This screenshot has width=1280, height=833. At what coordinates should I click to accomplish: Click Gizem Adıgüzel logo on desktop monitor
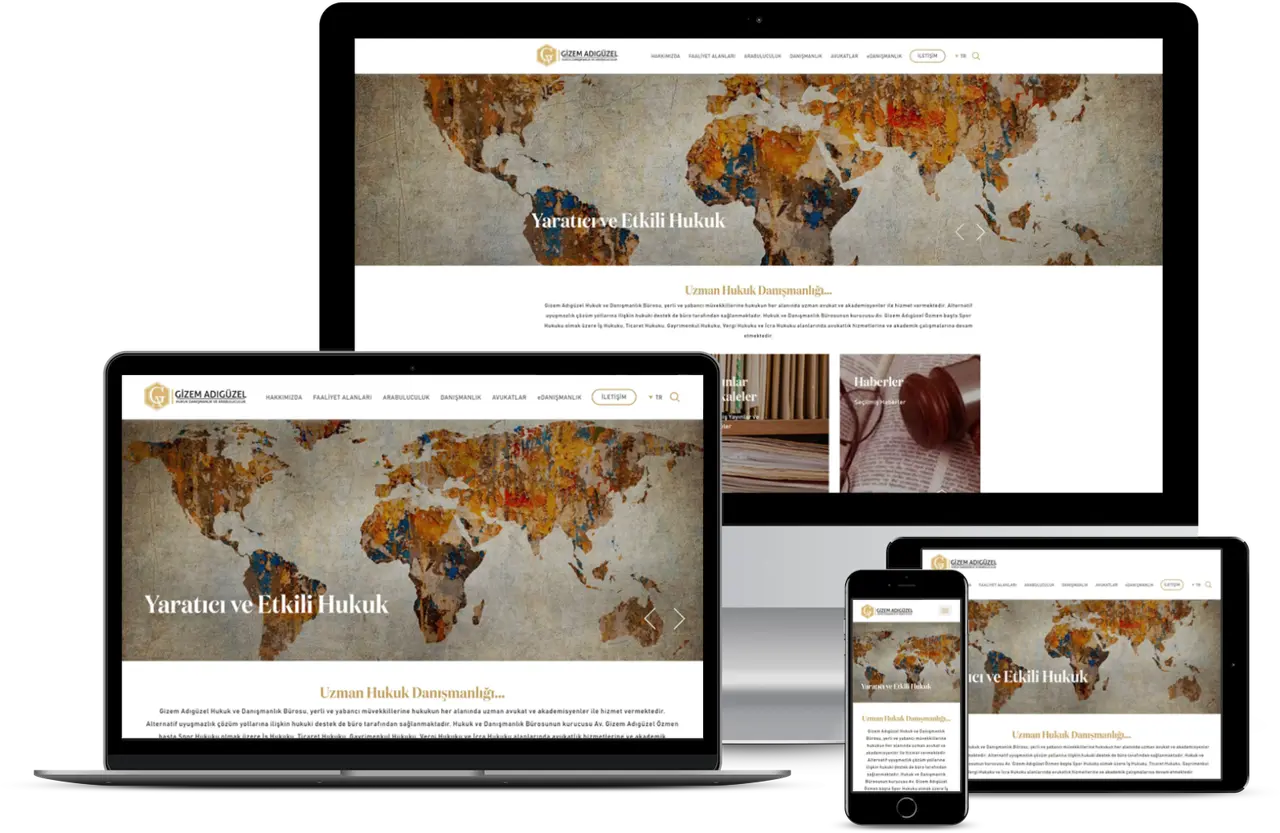click(x=577, y=55)
